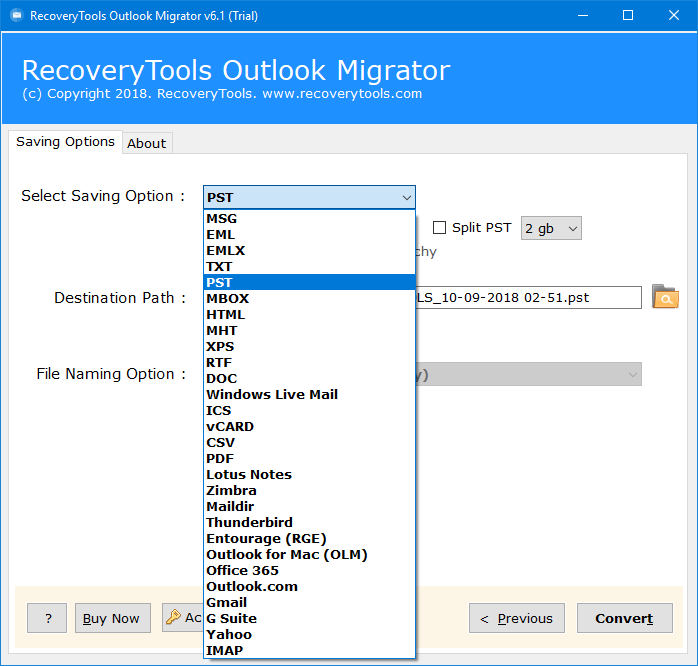Image resolution: width=698 pixels, height=666 pixels.
Task: Minimize the Outlook Migrator window
Action: coord(583,16)
